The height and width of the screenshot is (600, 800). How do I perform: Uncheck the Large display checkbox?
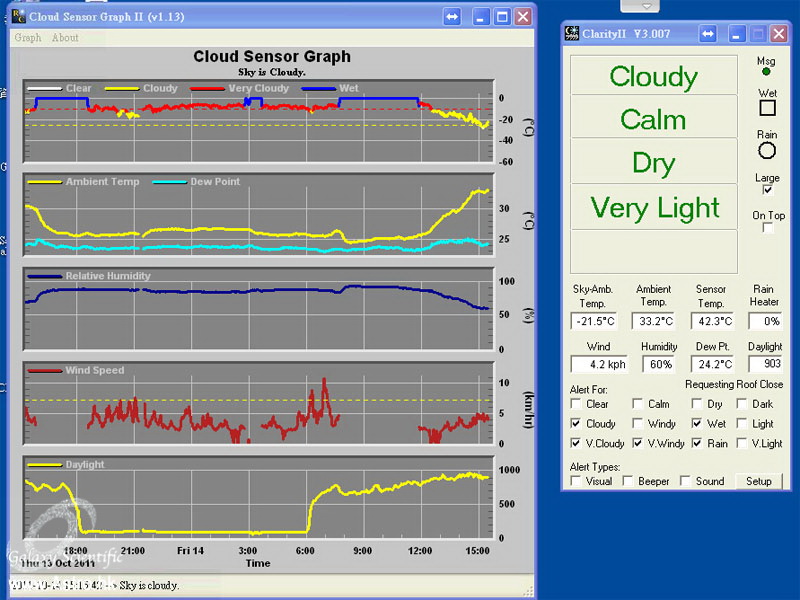click(767, 190)
